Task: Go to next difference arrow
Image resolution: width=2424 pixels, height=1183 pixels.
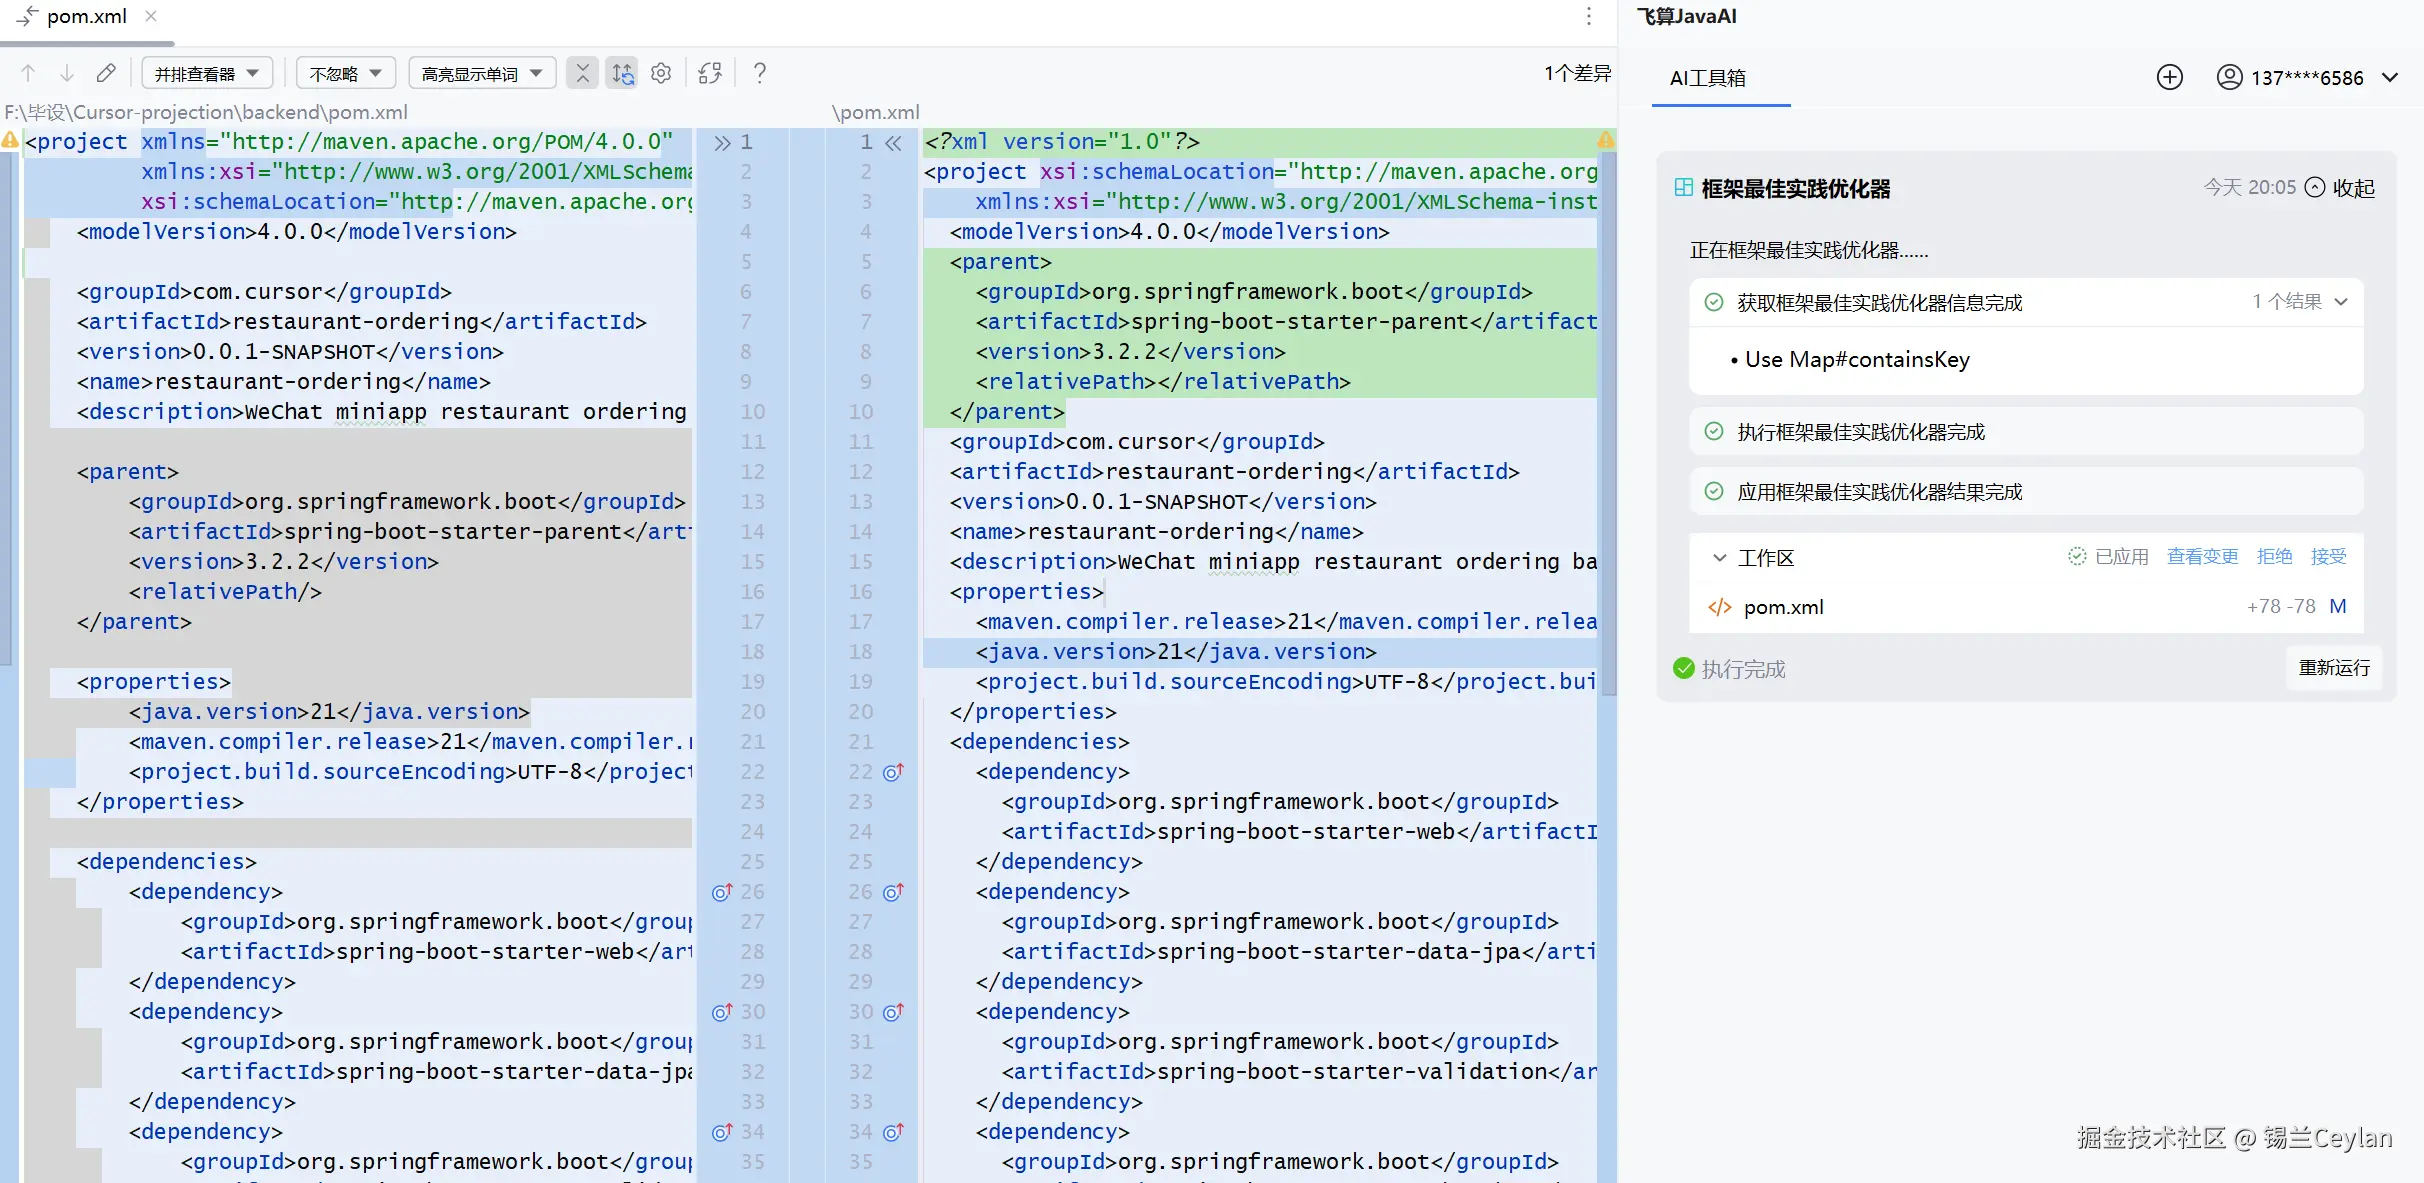Action: (67, 73)
